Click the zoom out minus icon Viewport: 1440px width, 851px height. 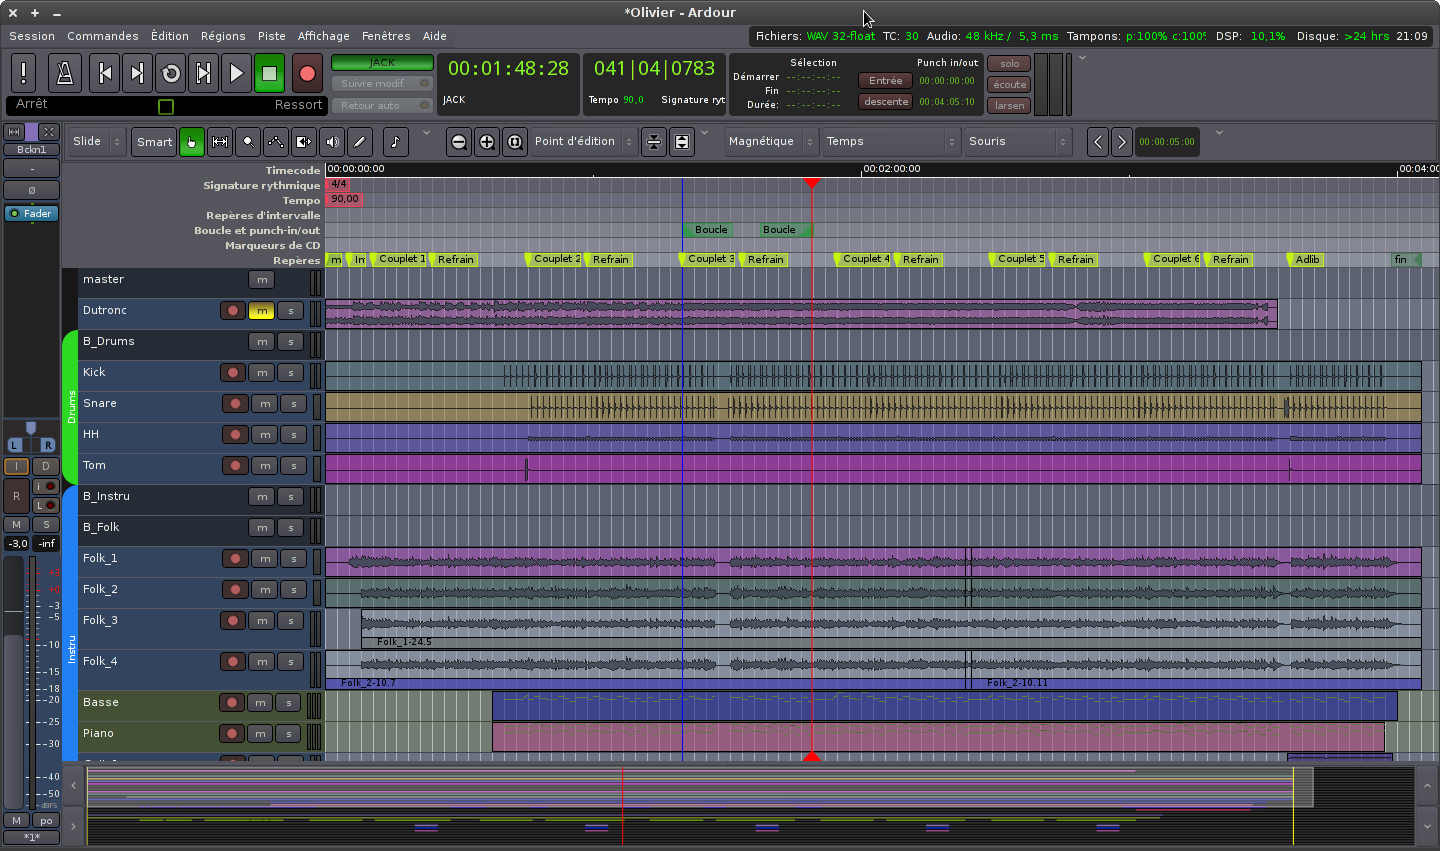(459, 142)
